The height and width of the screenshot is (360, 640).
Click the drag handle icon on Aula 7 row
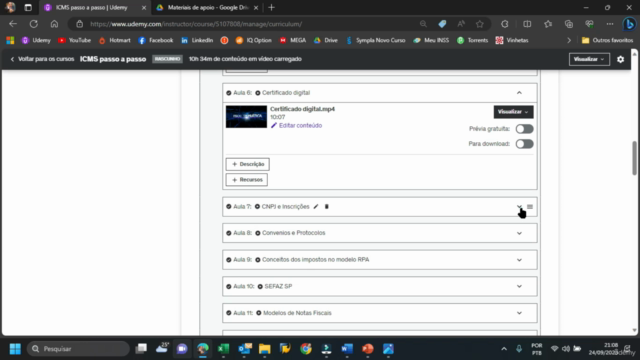pos(530,207)
